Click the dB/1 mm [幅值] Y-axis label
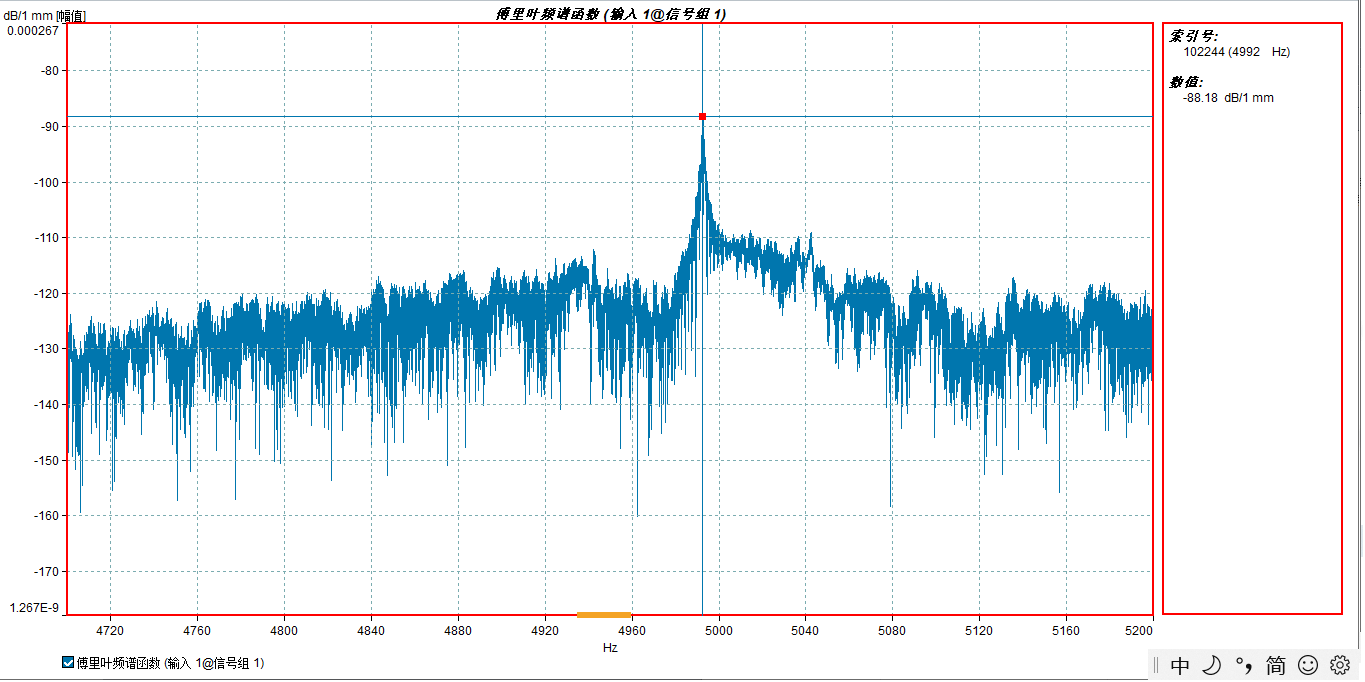The image size is (1365, 682). (x=44, y=15)
